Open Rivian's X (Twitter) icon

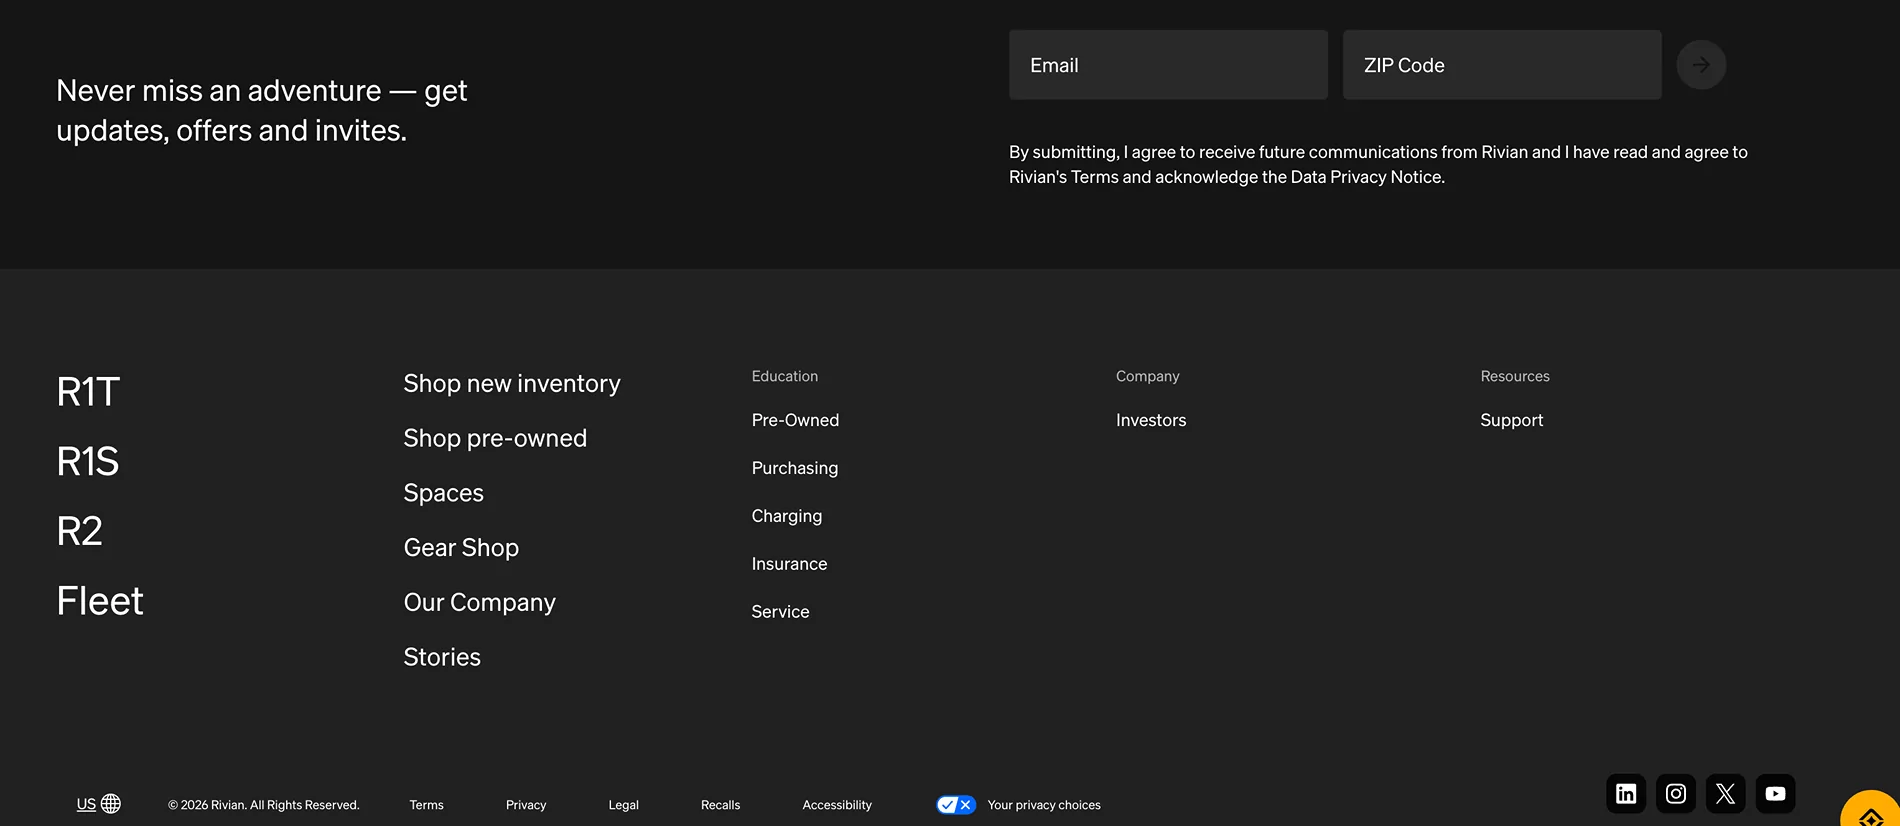[x=1726, y=794]
